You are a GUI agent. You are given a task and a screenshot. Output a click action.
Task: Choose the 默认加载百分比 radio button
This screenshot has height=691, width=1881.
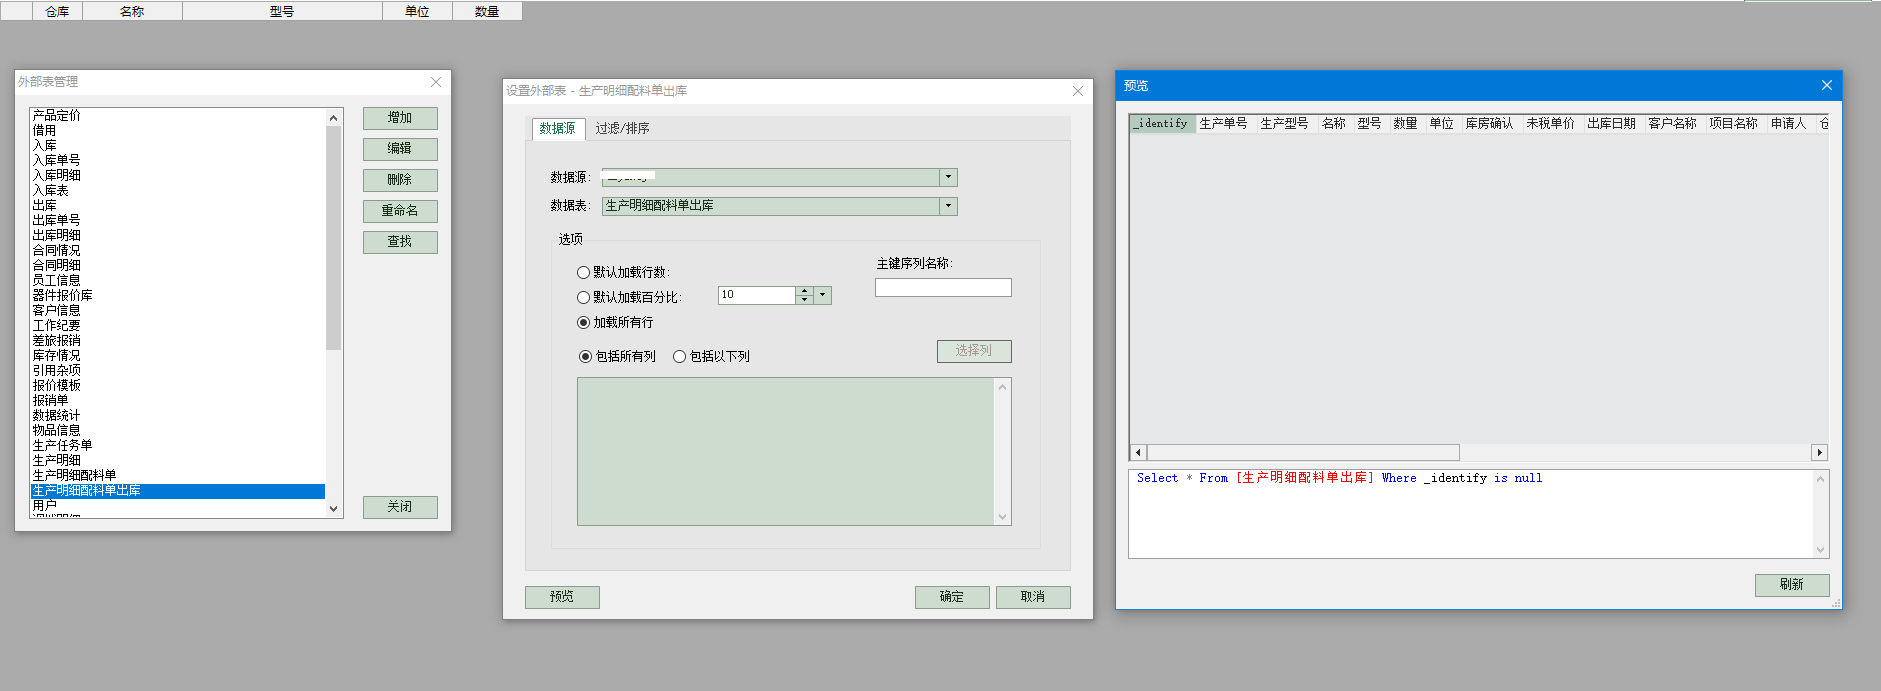click(584, 297)
